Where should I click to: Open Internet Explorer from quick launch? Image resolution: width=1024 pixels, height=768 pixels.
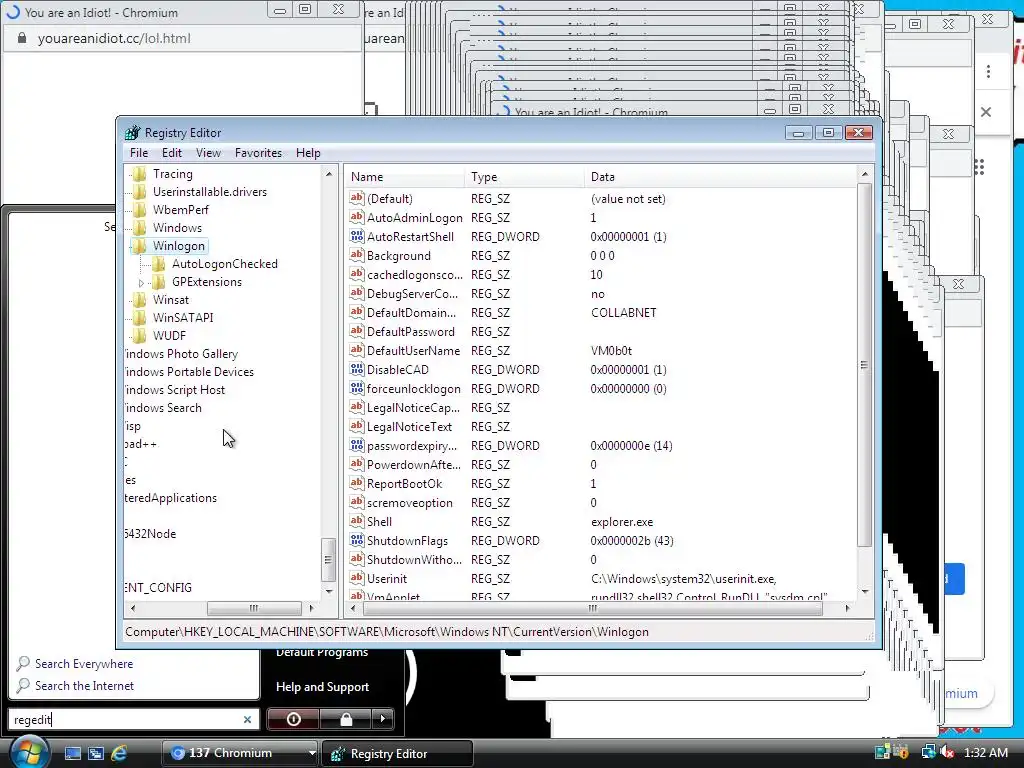click(120, 753)
